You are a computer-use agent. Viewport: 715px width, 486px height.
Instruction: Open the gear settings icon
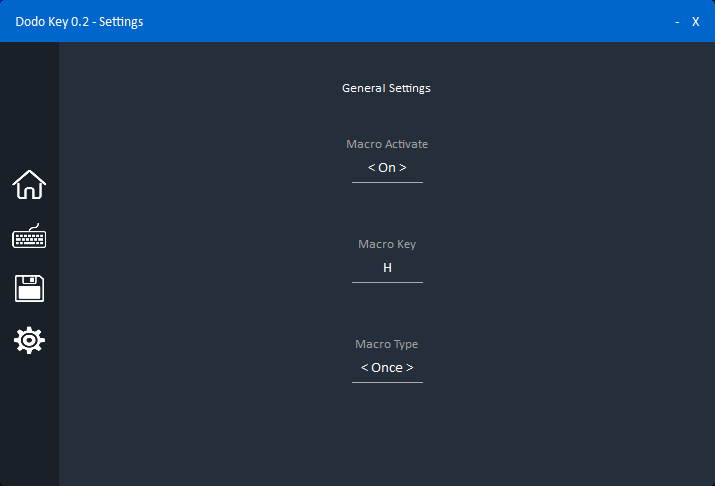[x=29, y=340]
